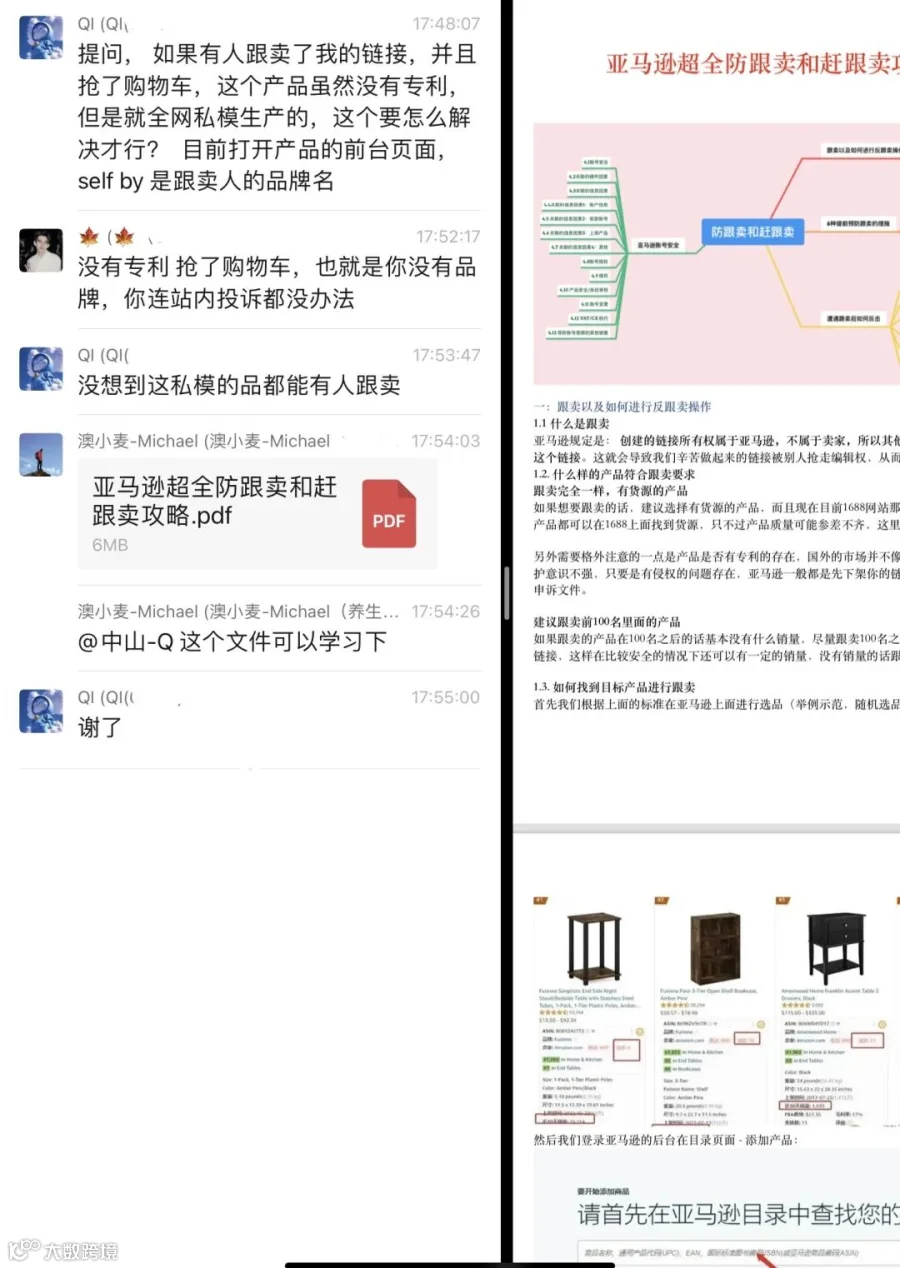Image resolution: width=900 pixels, height=1268 pixels.
Task: Select the mind-map node "亚马逊账号安全"
Action: [x=658, y=244]
